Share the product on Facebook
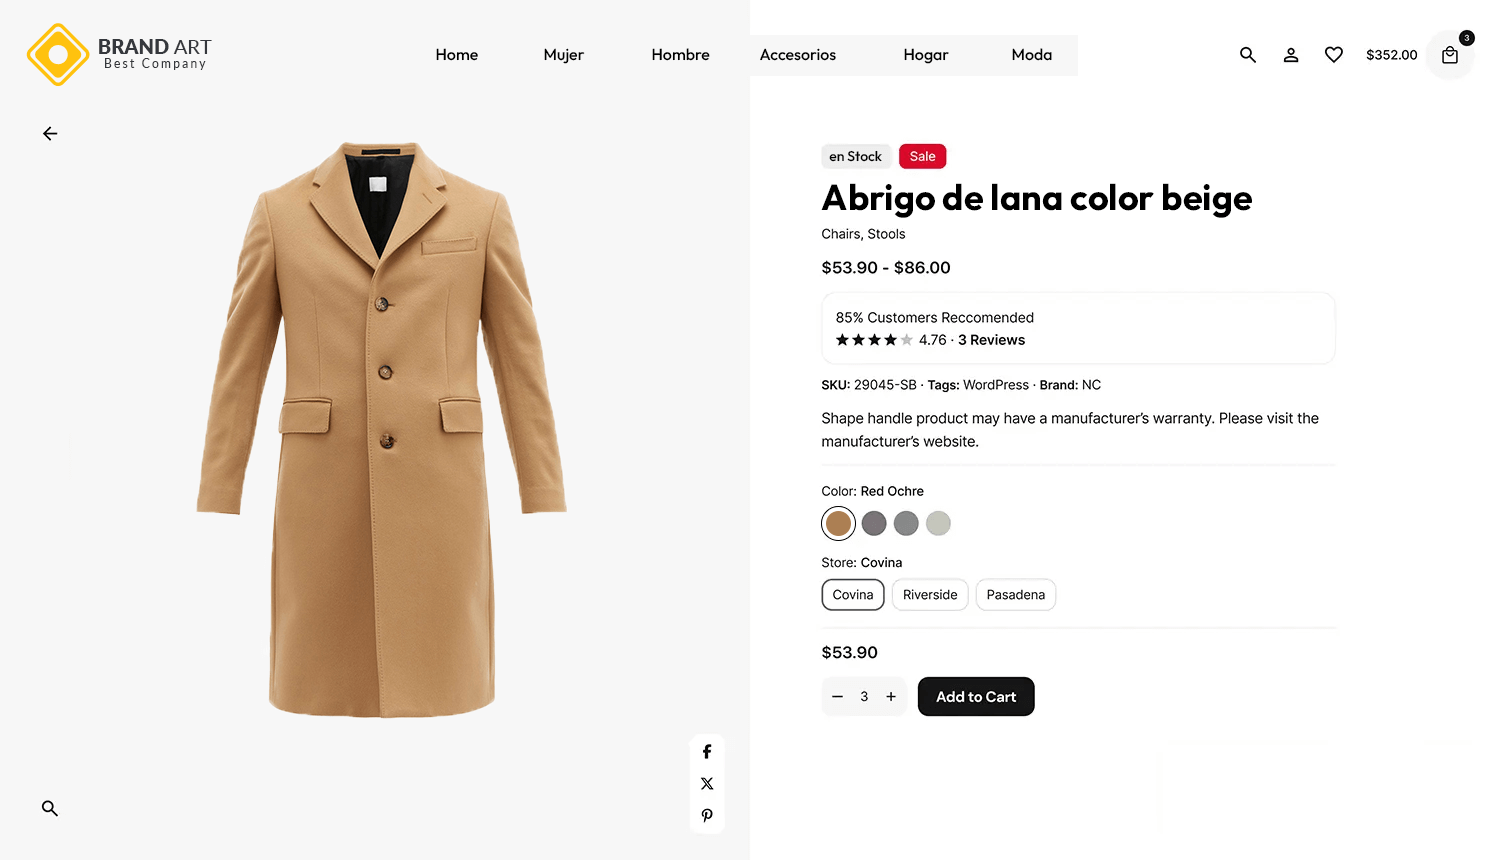Screen dimensions: 1500x860 tap(707, 751)
